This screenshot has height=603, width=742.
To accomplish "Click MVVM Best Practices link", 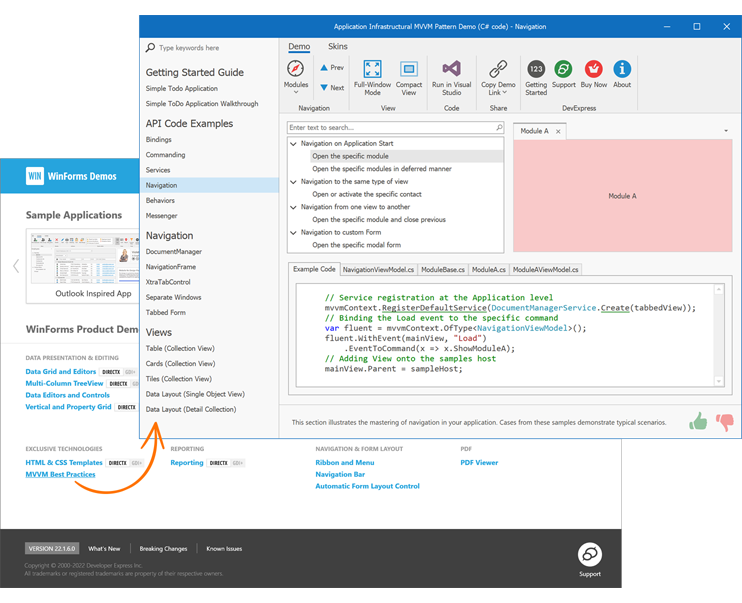I will point(60,475).
